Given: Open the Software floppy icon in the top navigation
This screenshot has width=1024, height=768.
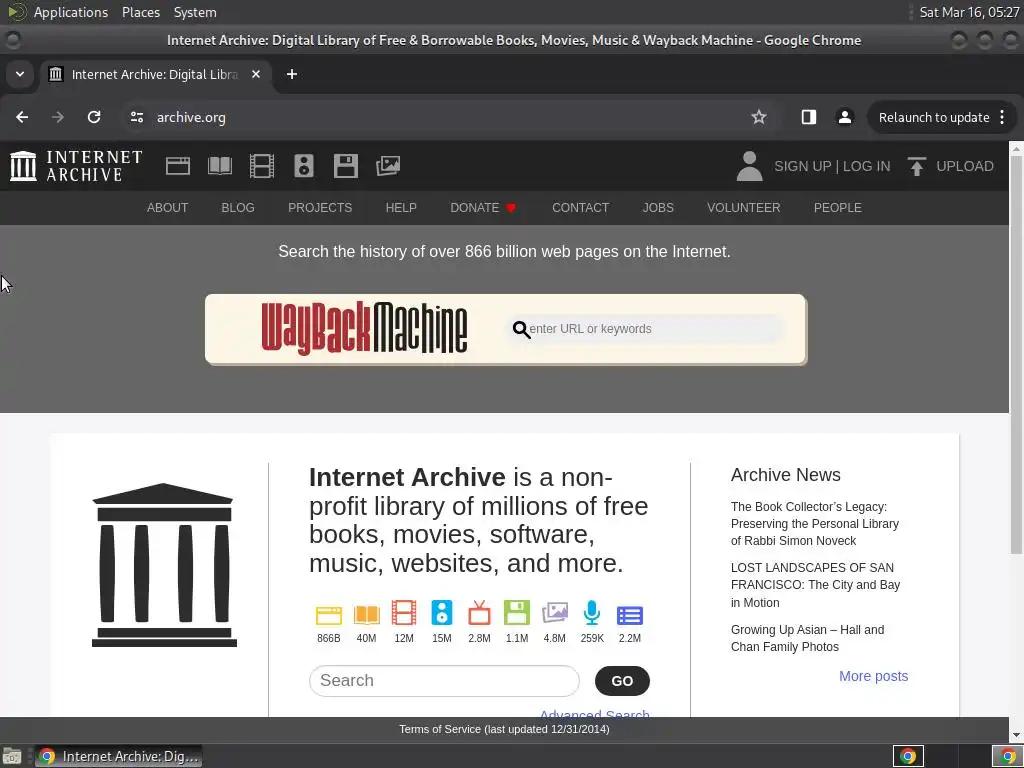Looking at the screenshot, I should (x=345, y=166).
